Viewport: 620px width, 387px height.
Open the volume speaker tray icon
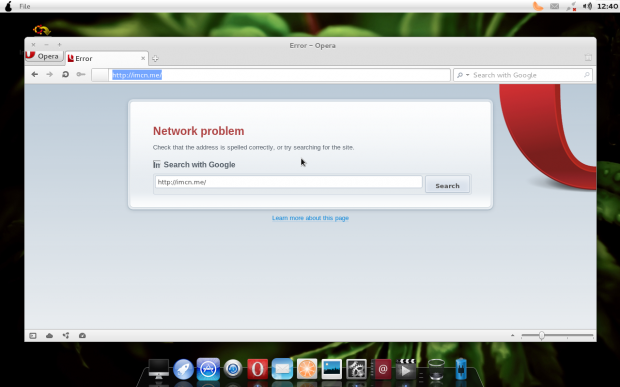coord(588,6)
